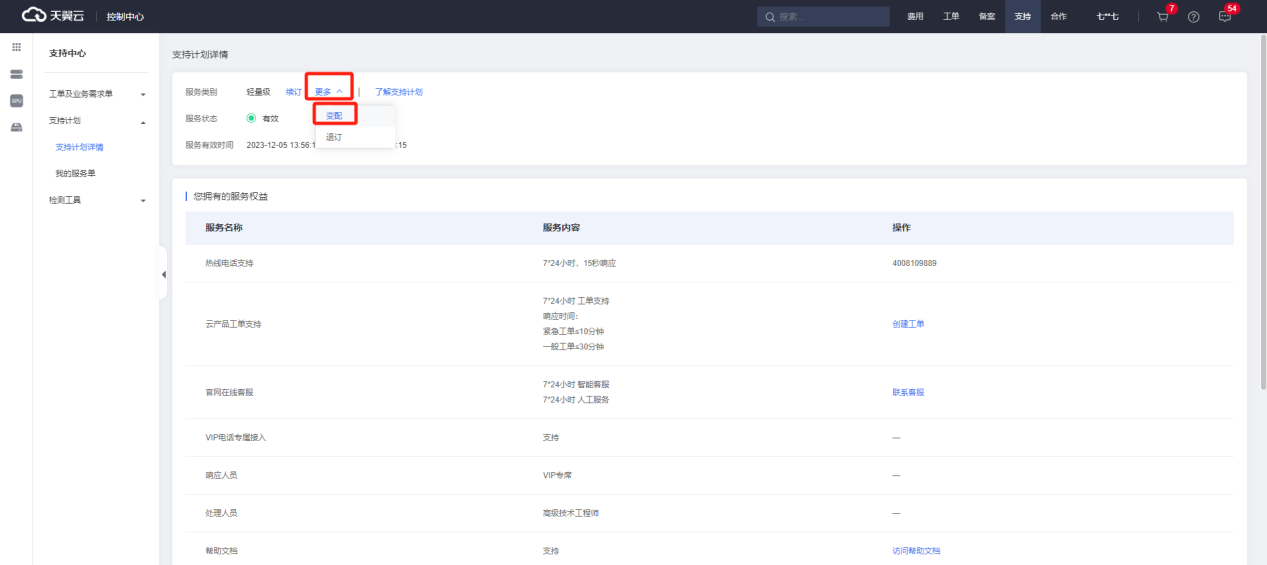Click the 续订 link

click(x=293, y=92)
